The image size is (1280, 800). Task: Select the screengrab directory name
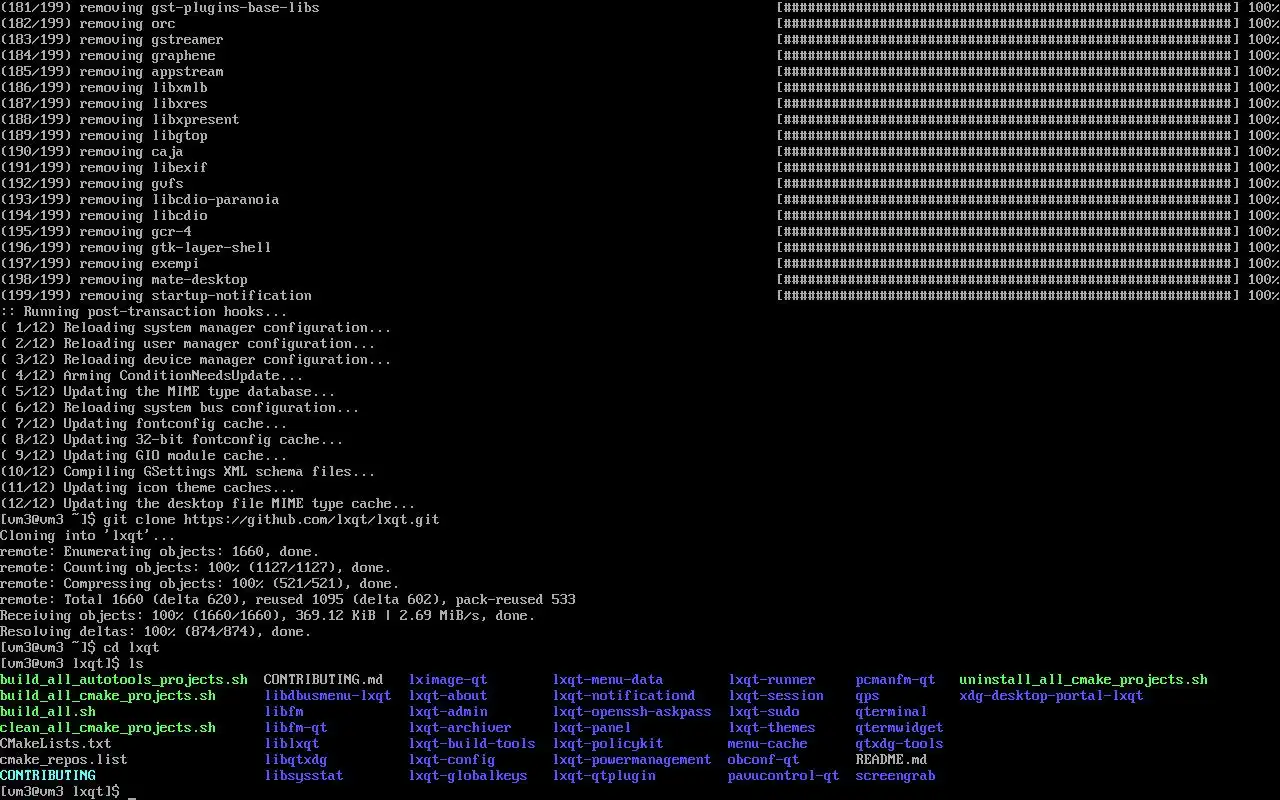[x=896, y=776]
